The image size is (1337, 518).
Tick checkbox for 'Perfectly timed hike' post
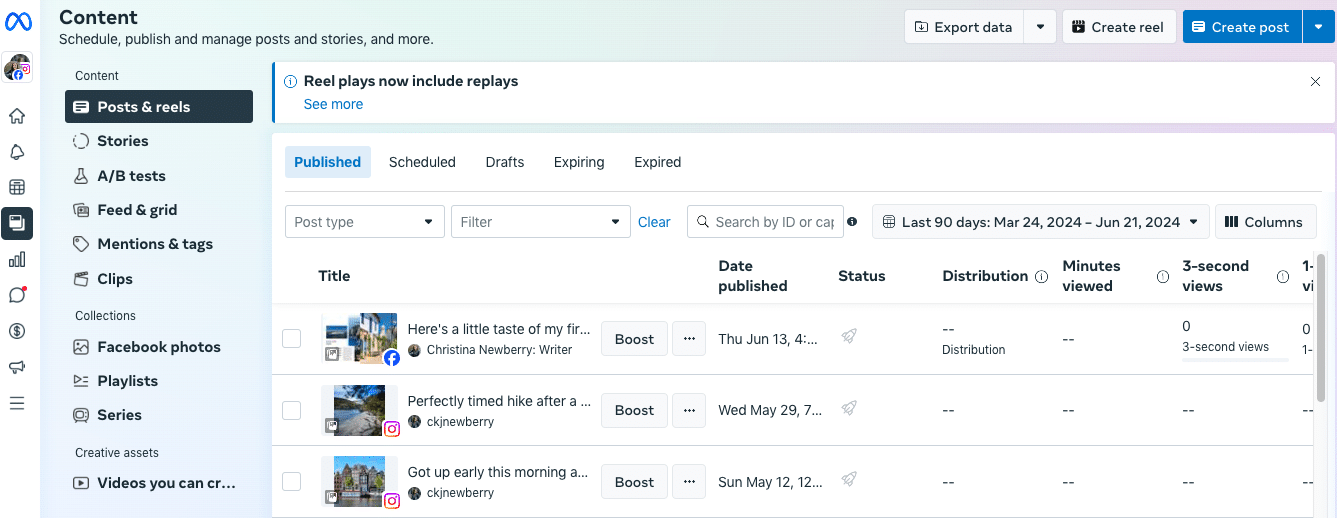pos(291,410)
